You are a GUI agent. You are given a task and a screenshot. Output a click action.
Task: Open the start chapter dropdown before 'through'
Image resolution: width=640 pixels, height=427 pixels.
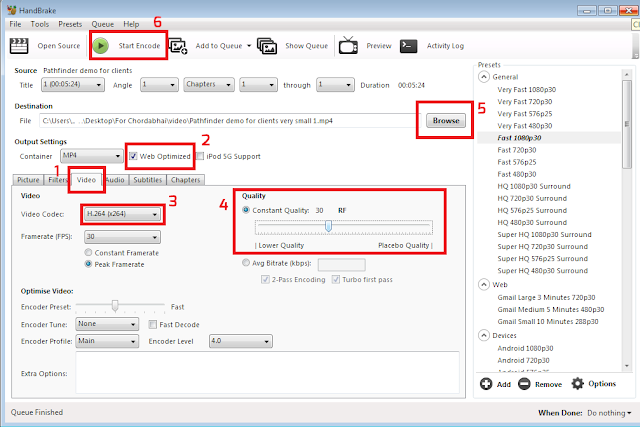coord(258,85)
